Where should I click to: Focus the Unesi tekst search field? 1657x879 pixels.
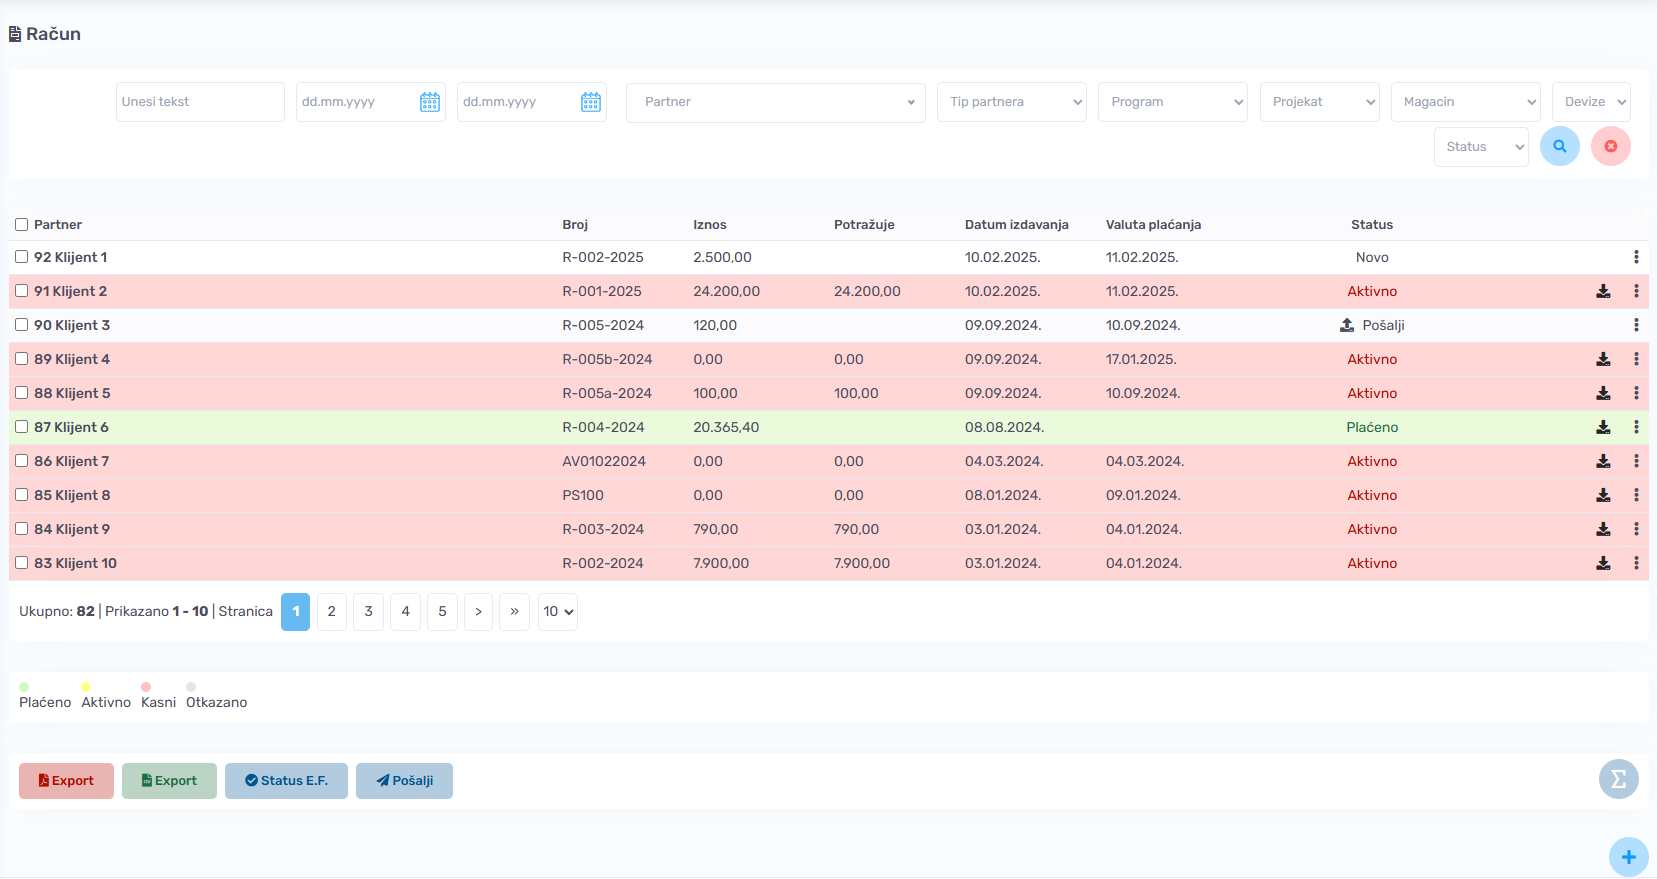point(200,102)
